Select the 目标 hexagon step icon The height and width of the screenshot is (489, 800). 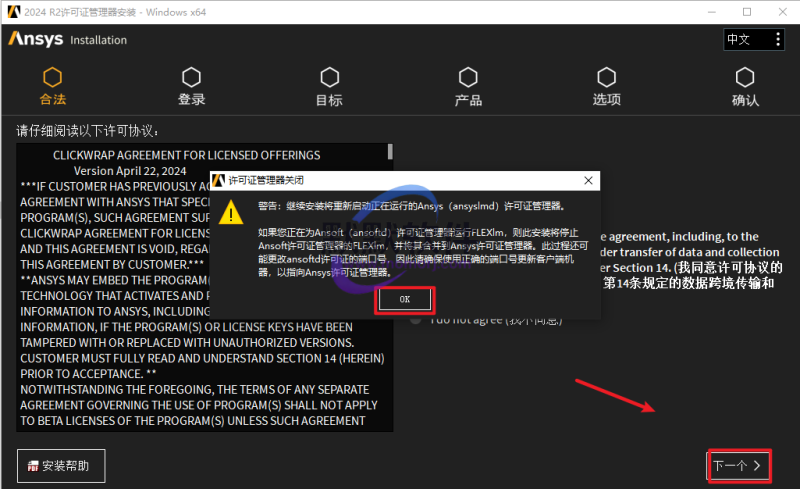pyautogui.click(x=329, y=77)
